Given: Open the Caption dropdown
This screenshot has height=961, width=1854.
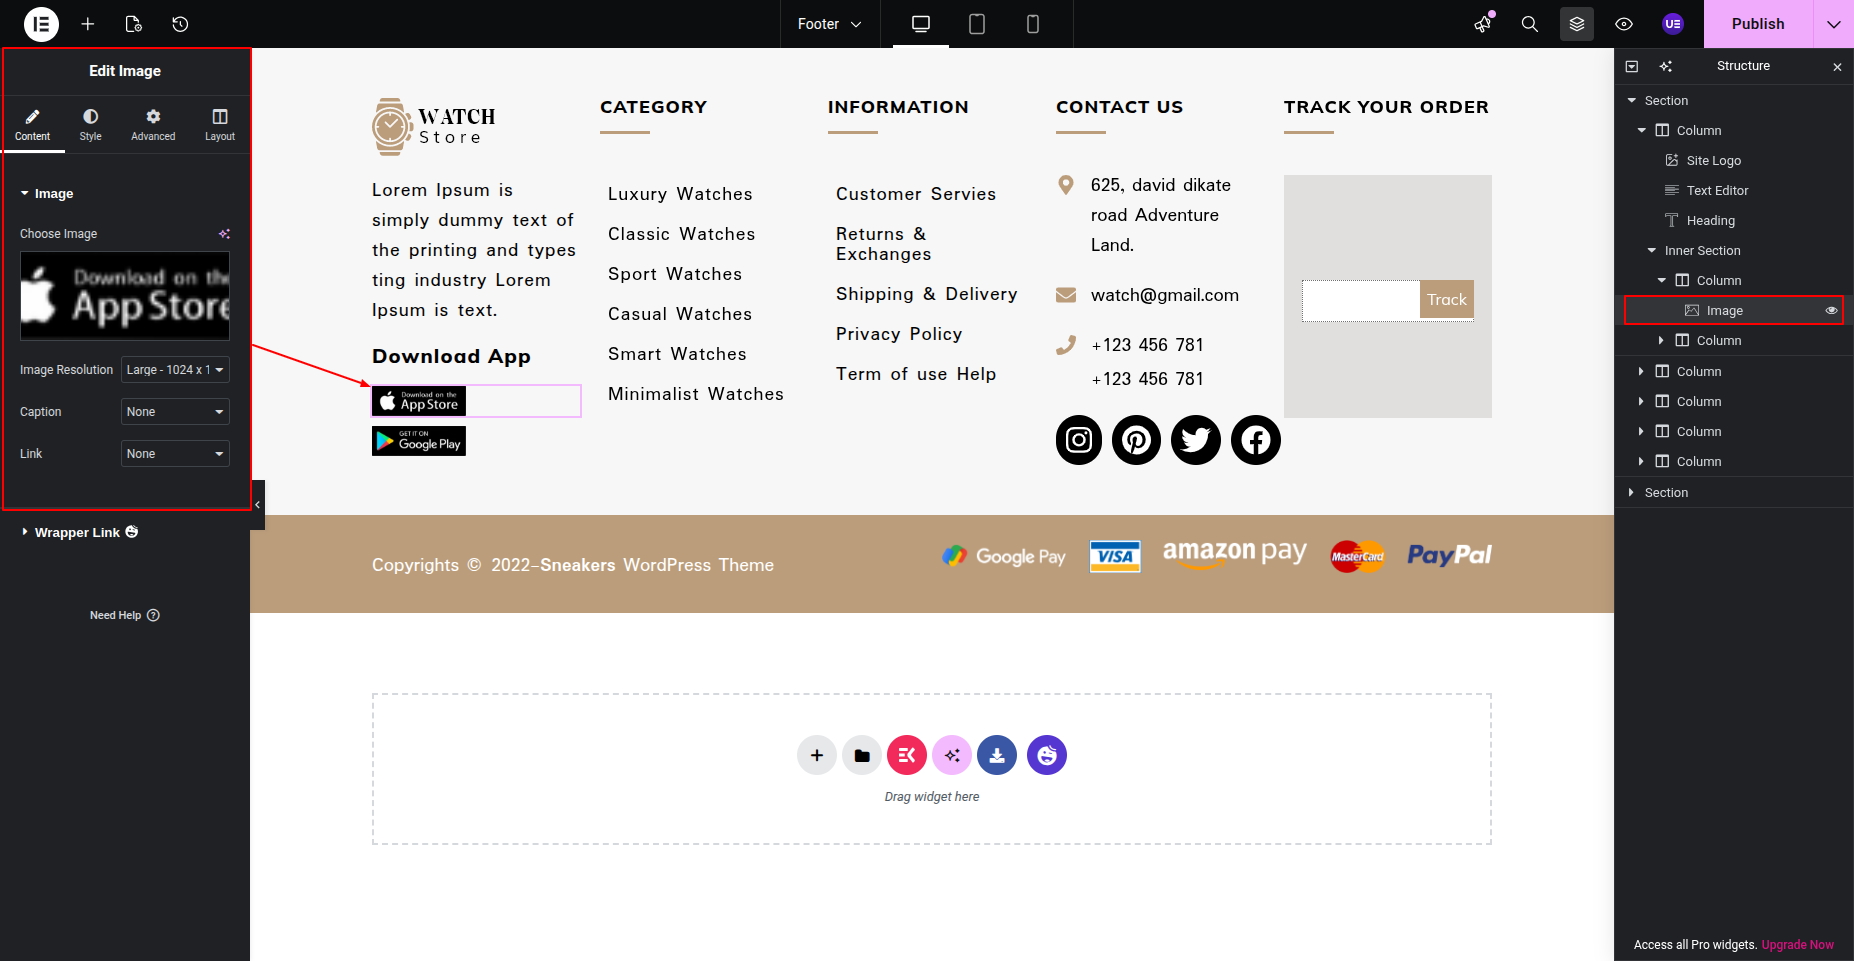Looking at the screenshot, I should tap(175, 412).
